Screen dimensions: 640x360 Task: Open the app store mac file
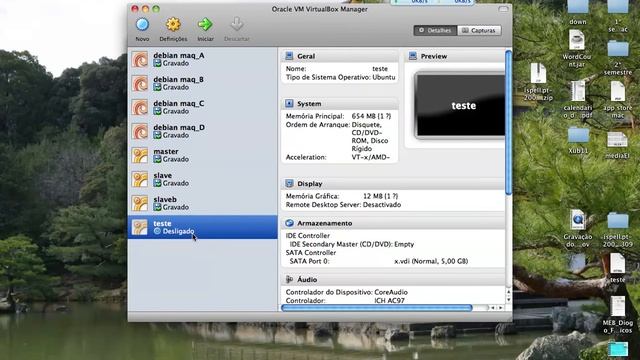click(x=618, y=100)
